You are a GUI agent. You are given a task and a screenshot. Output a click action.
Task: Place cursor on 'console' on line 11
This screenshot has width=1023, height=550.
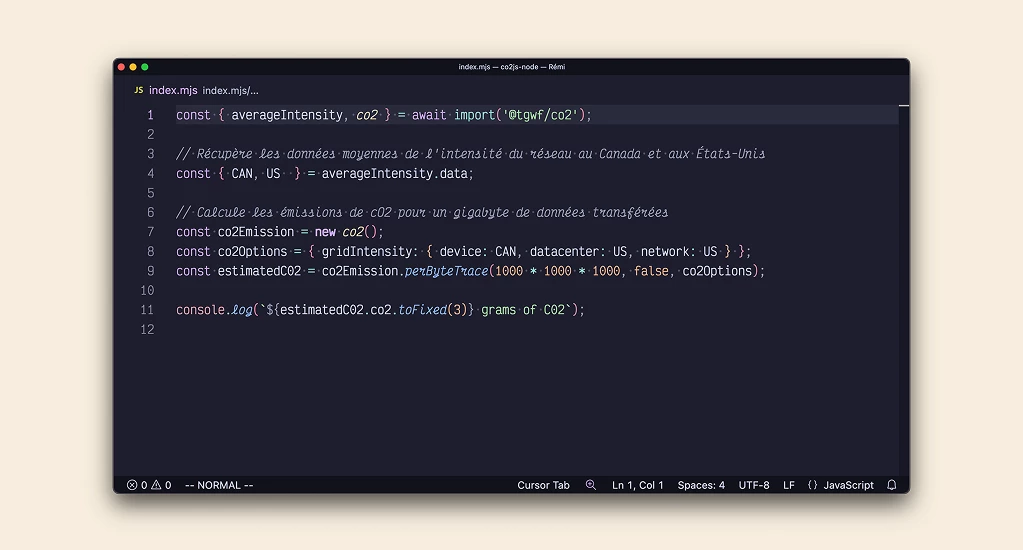click(200, 311)
